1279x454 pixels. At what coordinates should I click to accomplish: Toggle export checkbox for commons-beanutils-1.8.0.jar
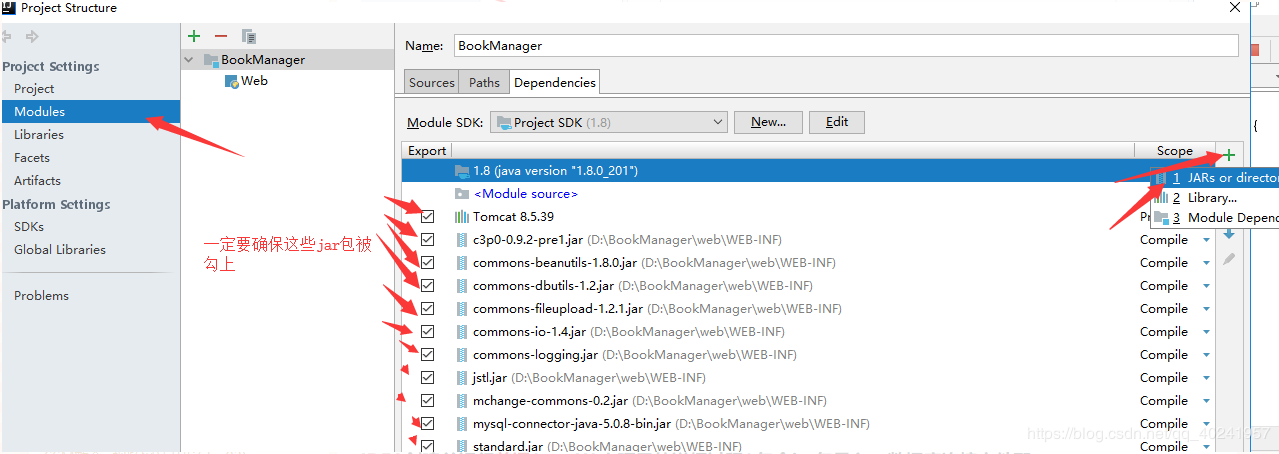coord(428,262)
